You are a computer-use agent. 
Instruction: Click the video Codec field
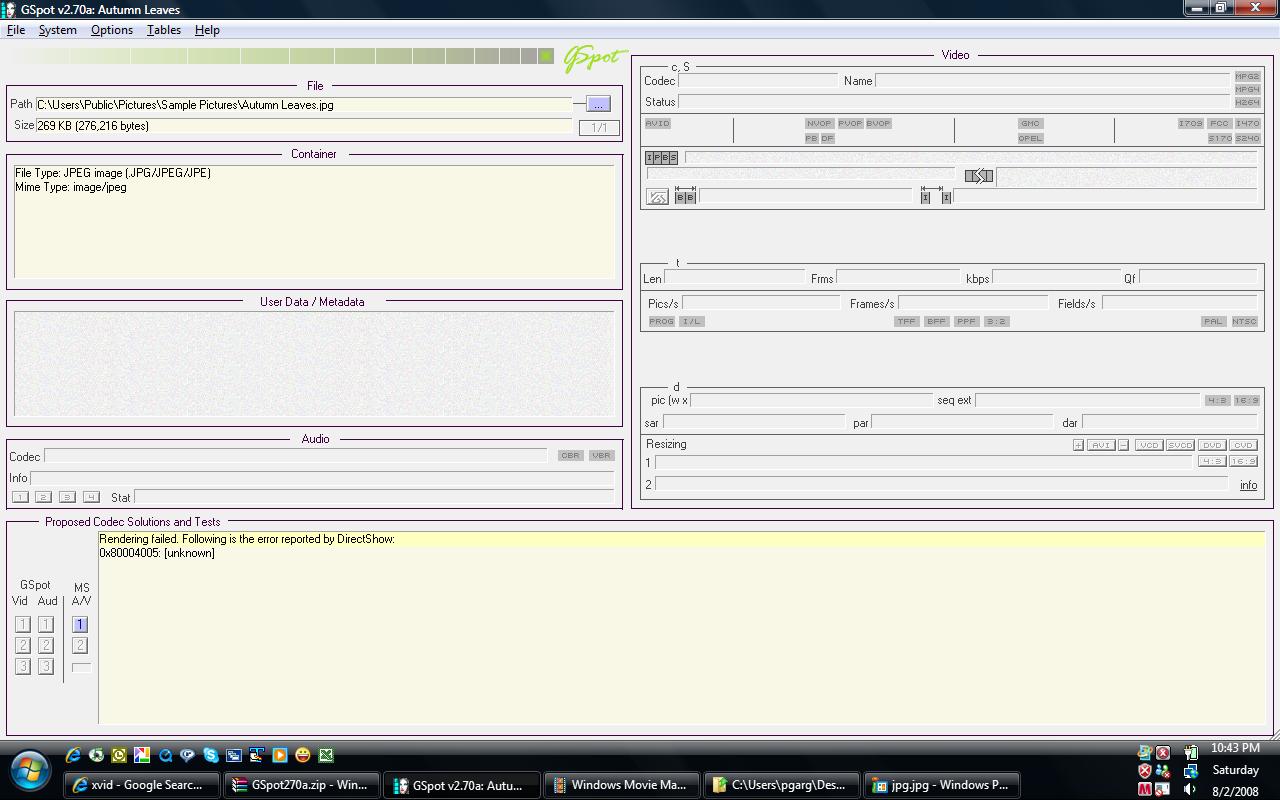point(758,80)
